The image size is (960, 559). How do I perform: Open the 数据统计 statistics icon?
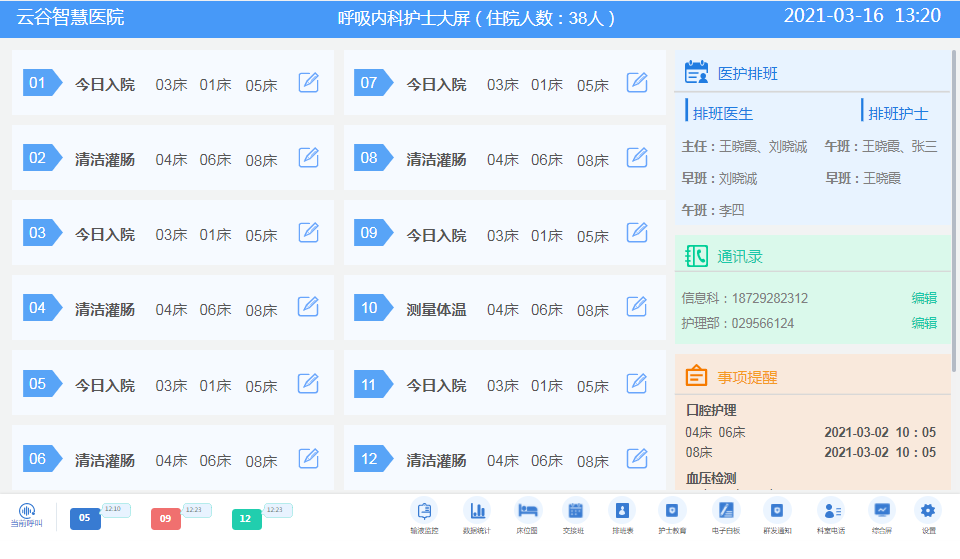pyautogui.click(x=478, y=509)
